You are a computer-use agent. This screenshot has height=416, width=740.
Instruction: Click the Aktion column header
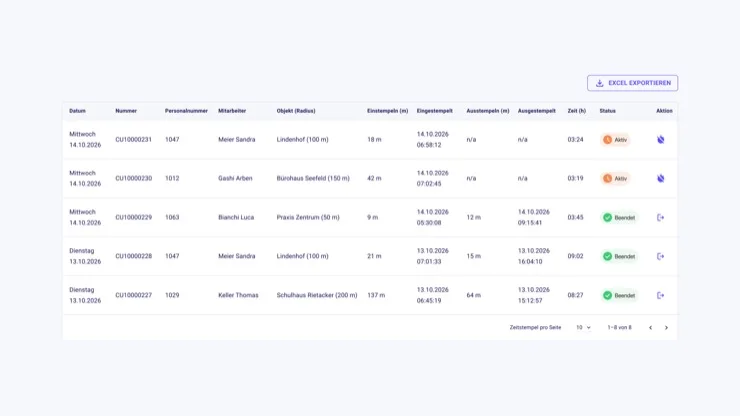pos(664,111)
